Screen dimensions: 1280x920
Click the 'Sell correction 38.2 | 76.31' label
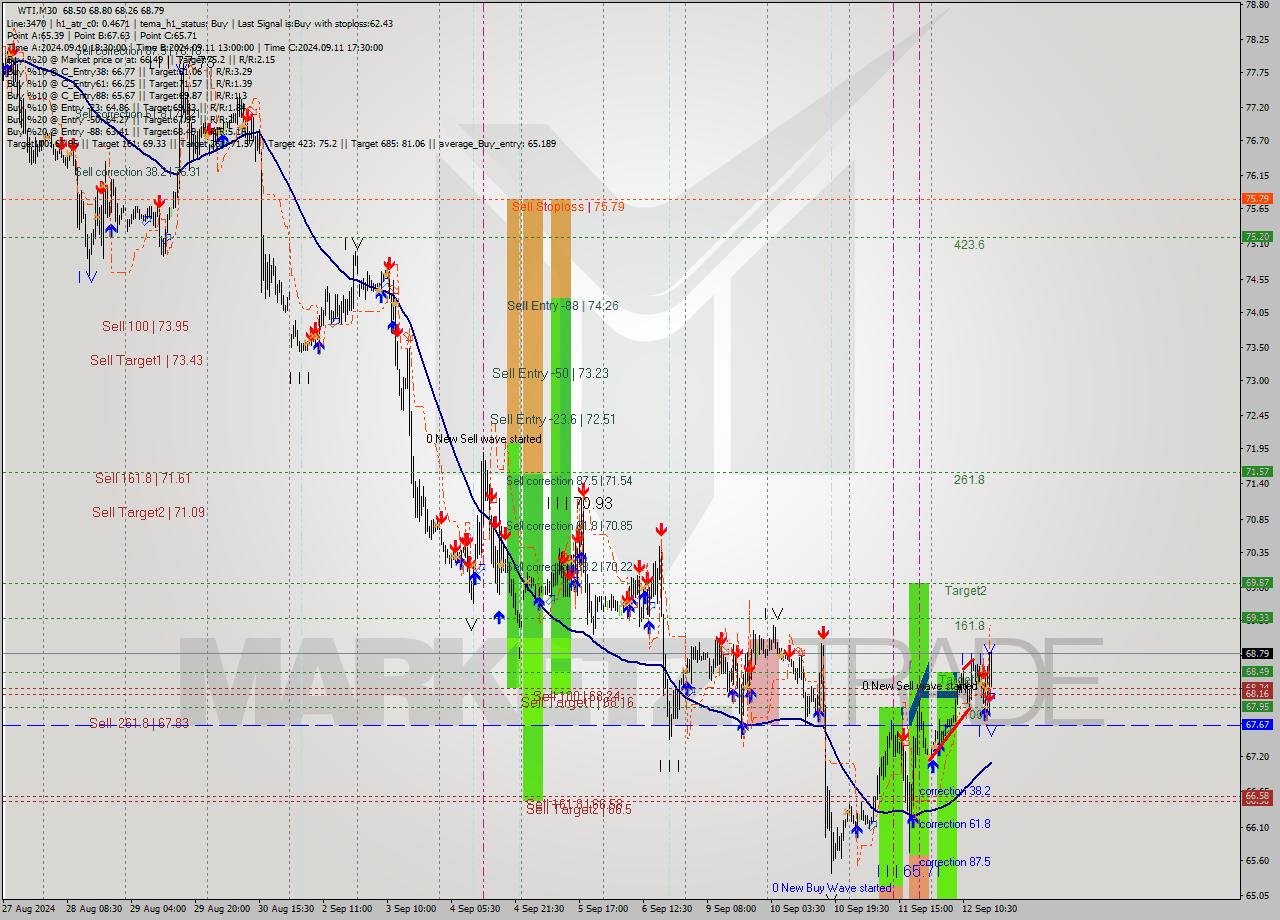pyautogui.click(x=138, y=172)
